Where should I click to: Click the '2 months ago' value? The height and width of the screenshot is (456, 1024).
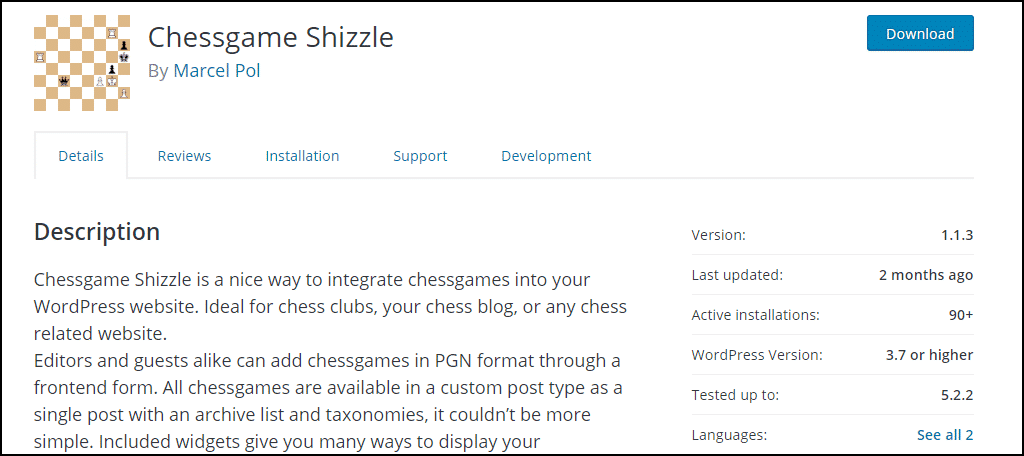click(926, 275)
